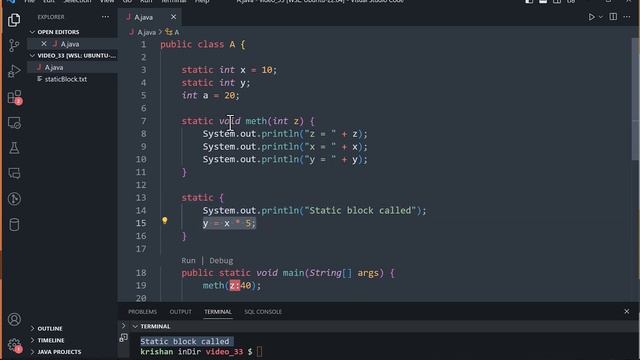Image resolution: width=640 pixels, height=360 pixels.
Task: Click the editor vertical scrollbar
Action: (x=636, y=98)
